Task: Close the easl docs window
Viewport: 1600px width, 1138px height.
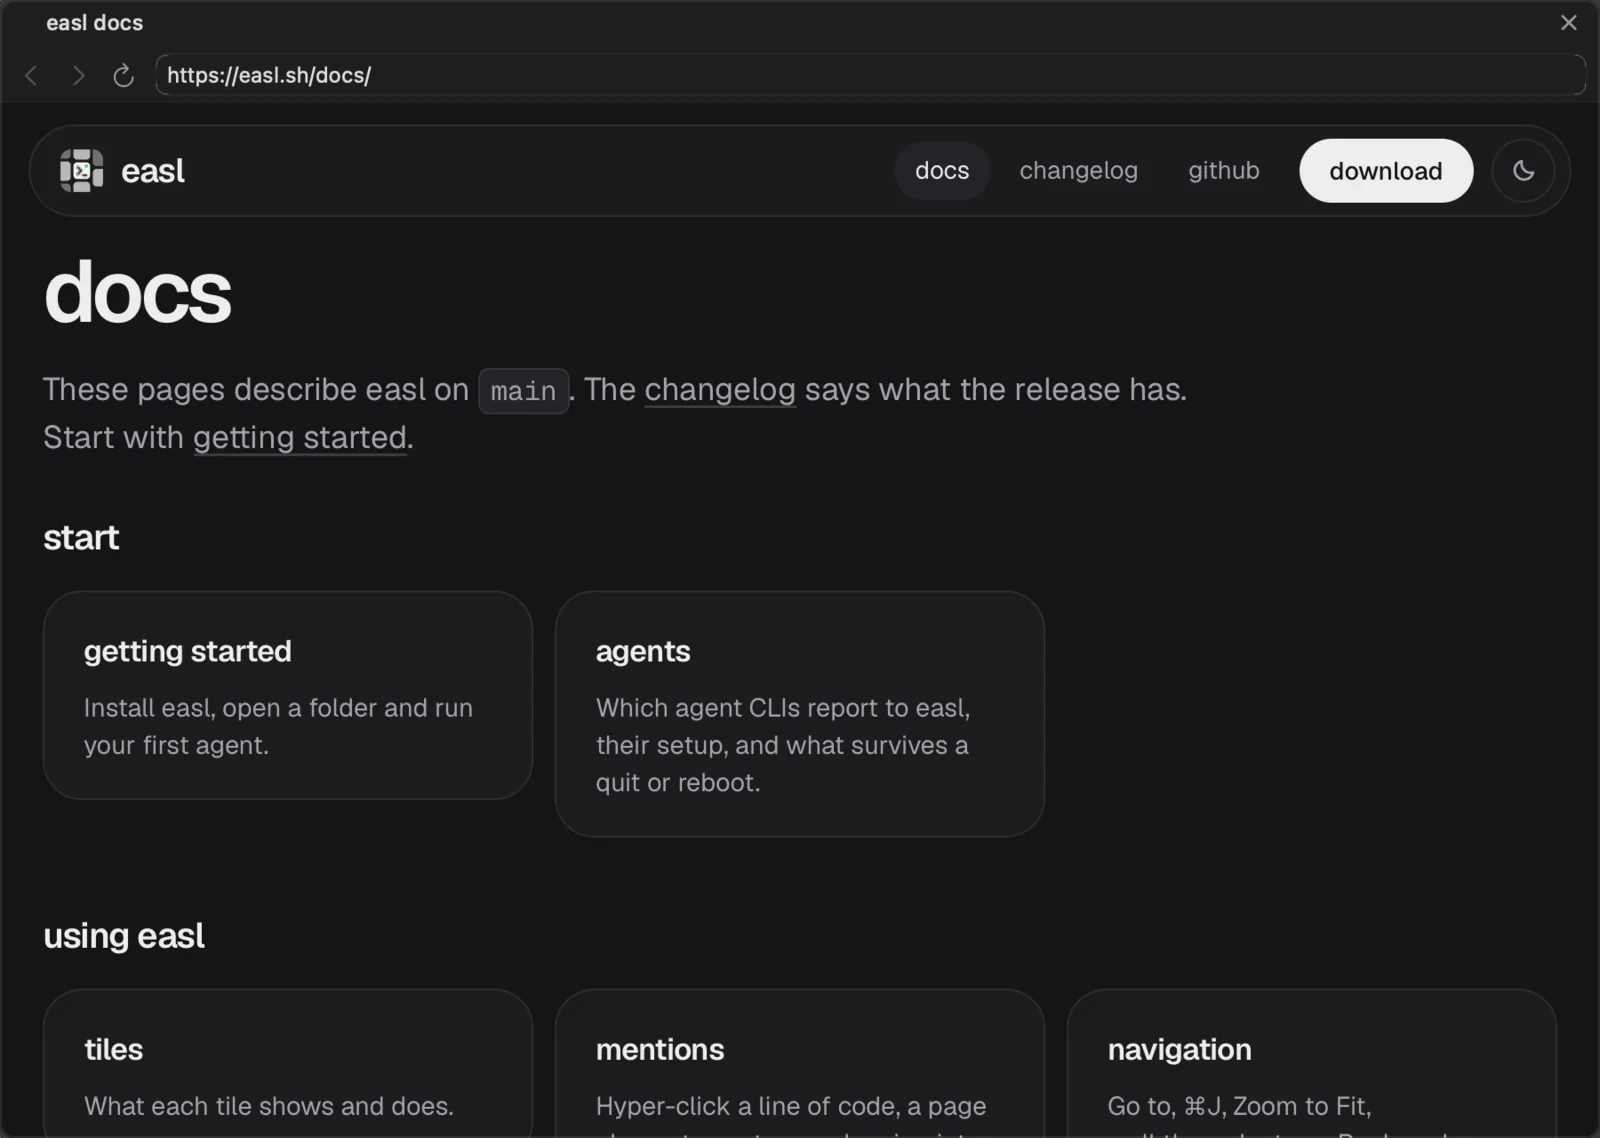Action: point(1568,23)
